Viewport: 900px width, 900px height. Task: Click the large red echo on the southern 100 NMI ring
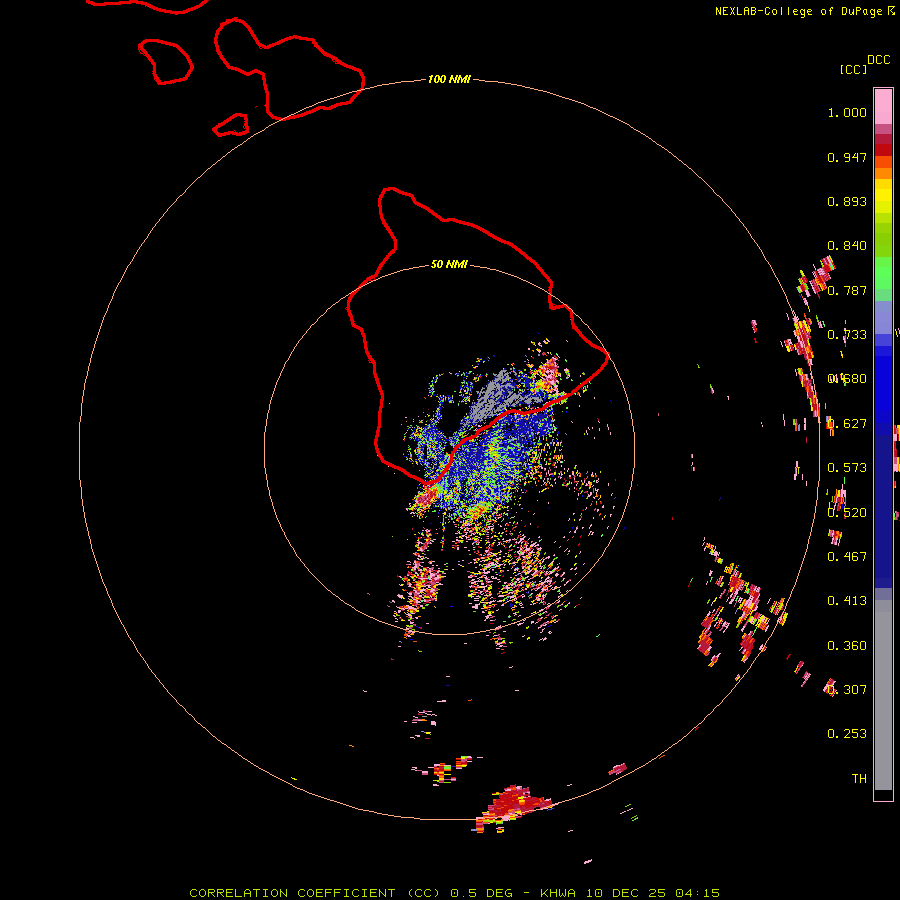514,802
